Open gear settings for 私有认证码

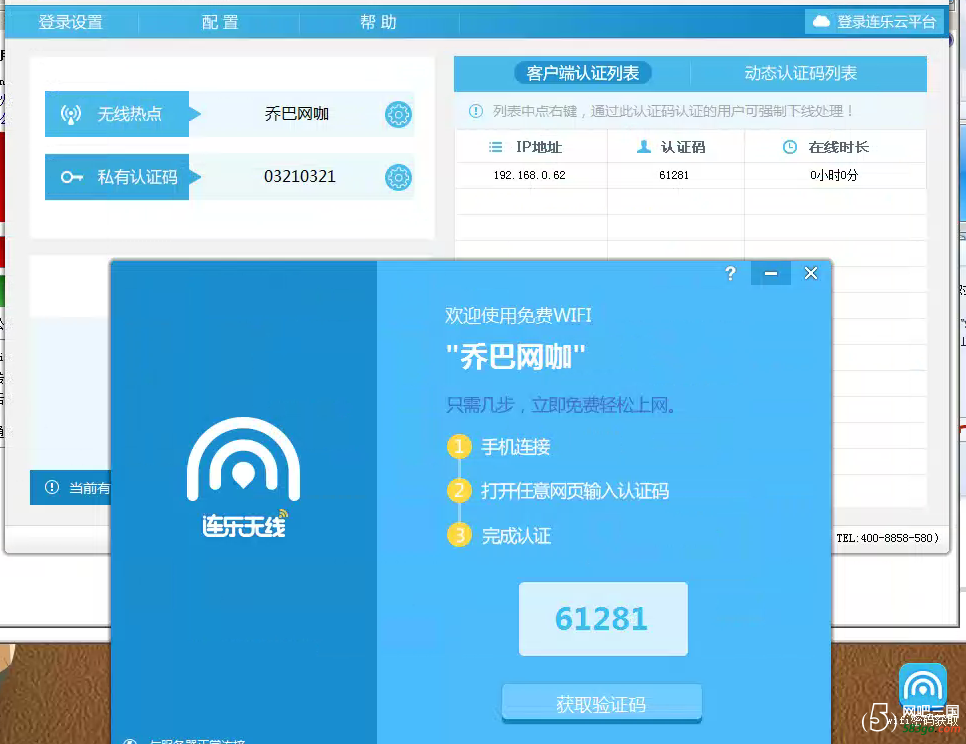pyautogui.click(x=398, y=177)
